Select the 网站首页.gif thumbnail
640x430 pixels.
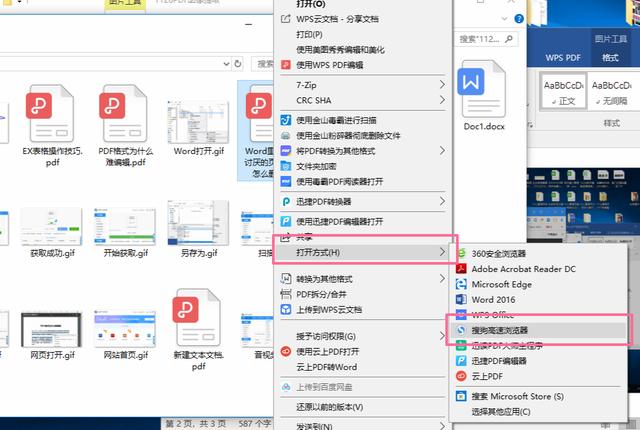[x=124, y=329]
